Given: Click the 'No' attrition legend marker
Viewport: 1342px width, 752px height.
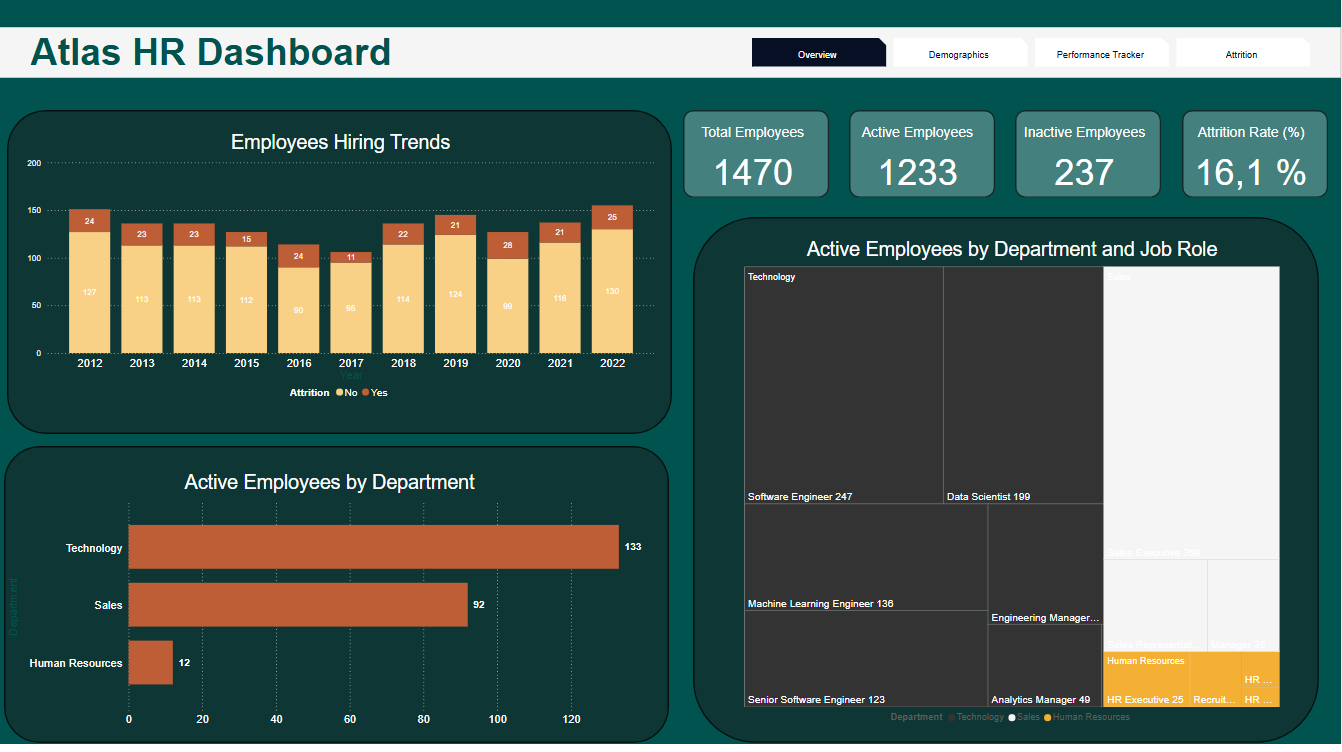Looking at the screenshot, I should (340, 393).
